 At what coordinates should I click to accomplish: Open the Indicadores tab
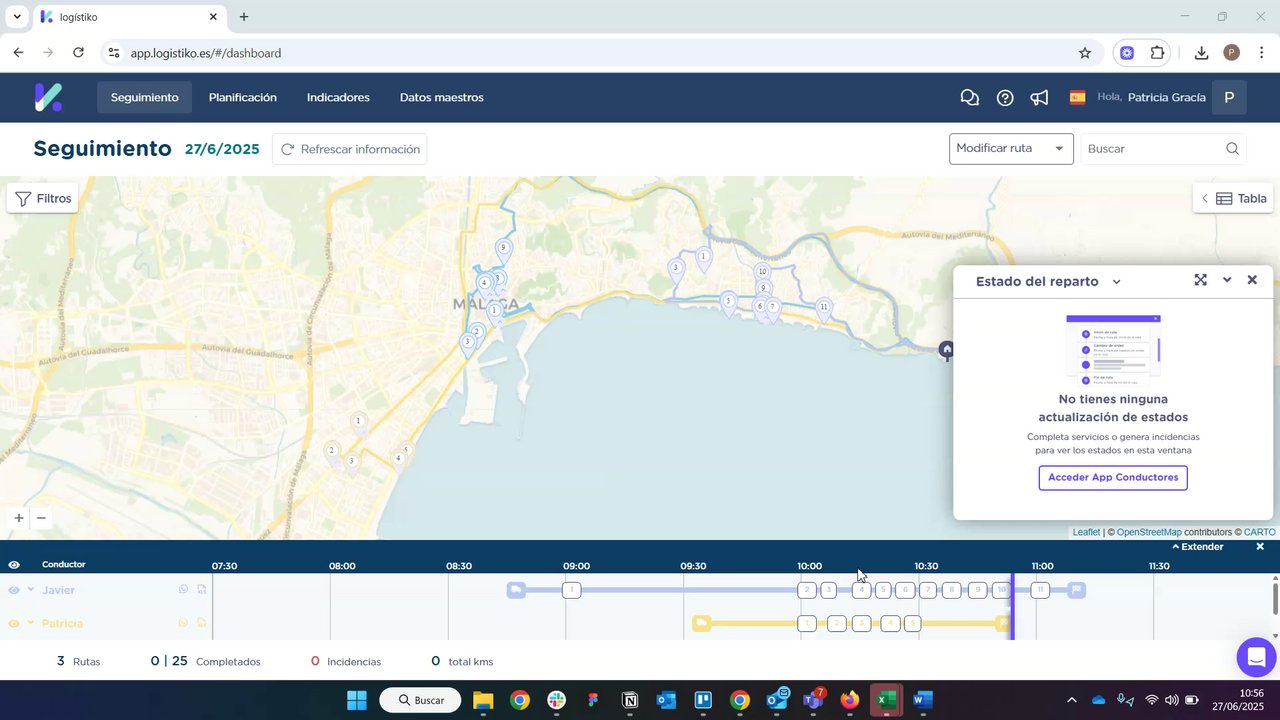[338, 97]
